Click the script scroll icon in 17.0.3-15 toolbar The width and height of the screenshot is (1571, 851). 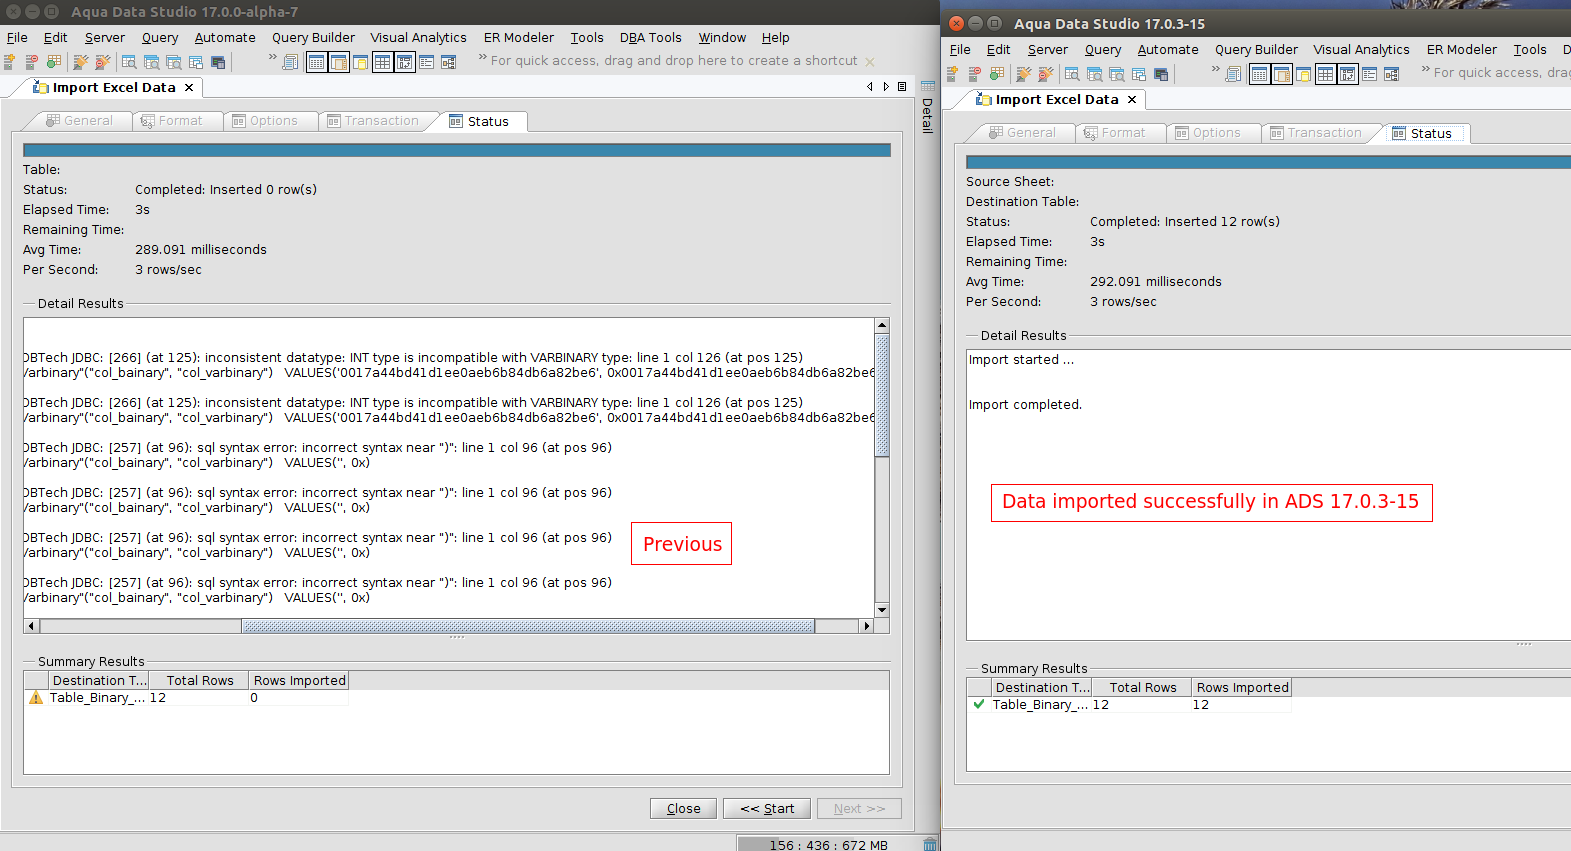point(1233,74)
